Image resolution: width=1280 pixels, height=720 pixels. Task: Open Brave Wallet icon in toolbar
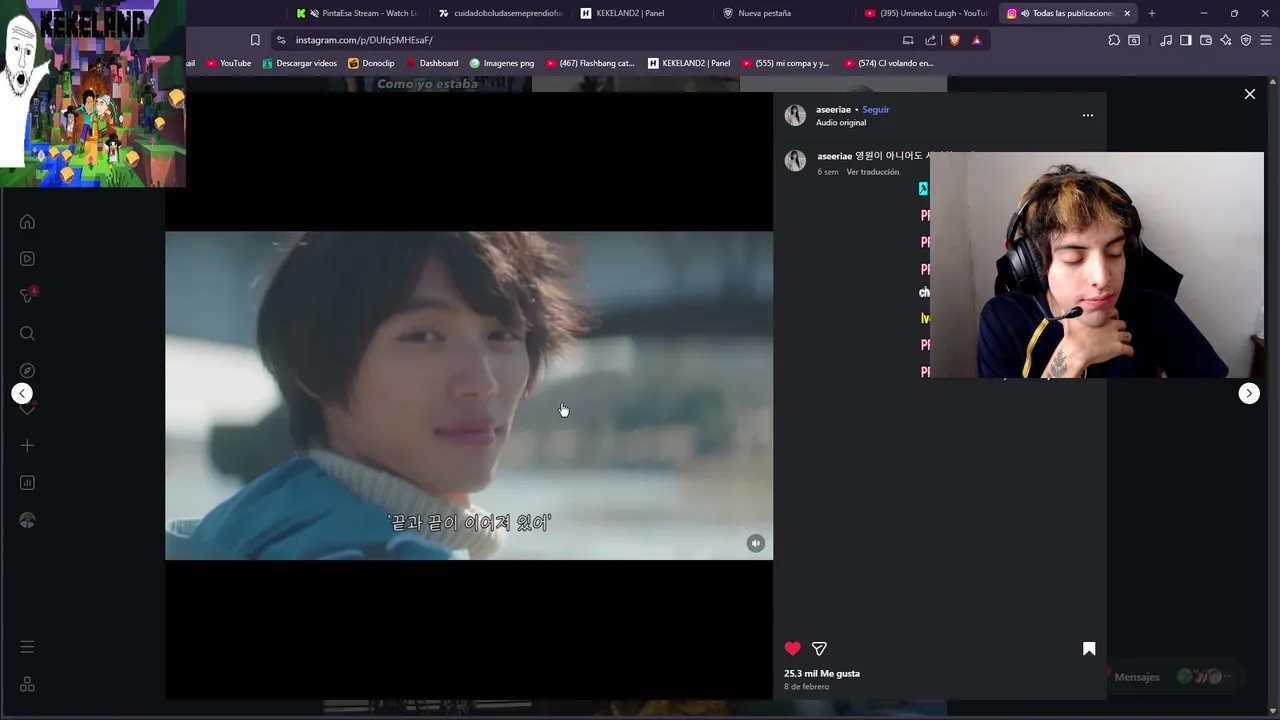(x=1206, y=40)
